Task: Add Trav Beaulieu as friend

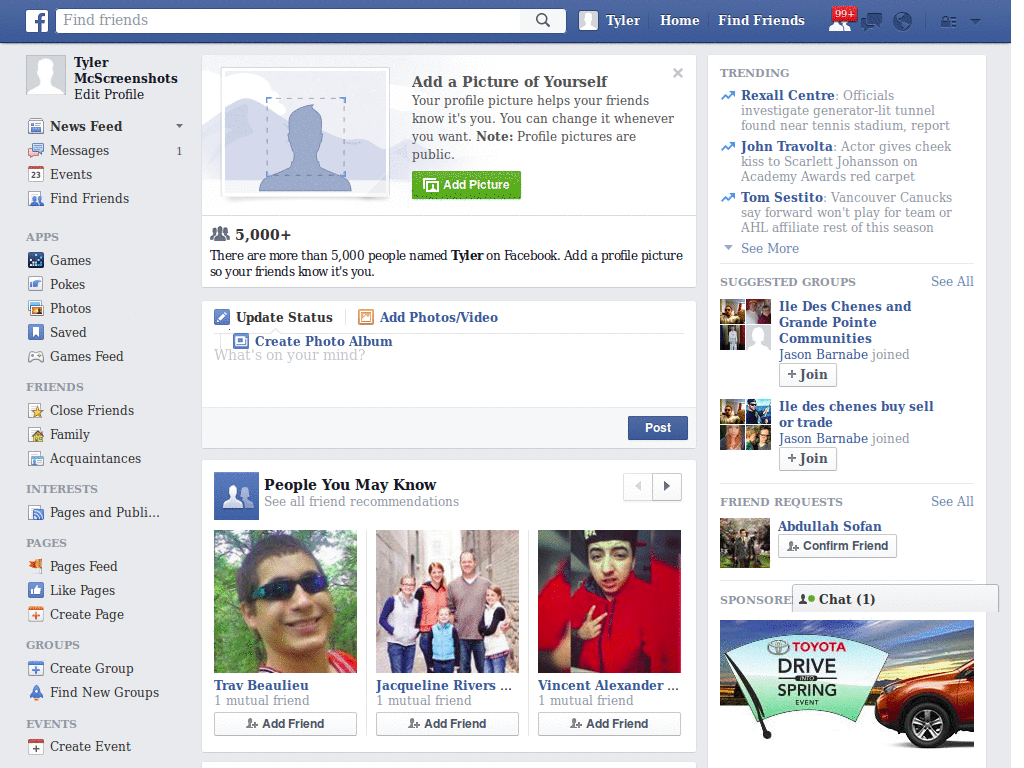Action: pos(285,724)
